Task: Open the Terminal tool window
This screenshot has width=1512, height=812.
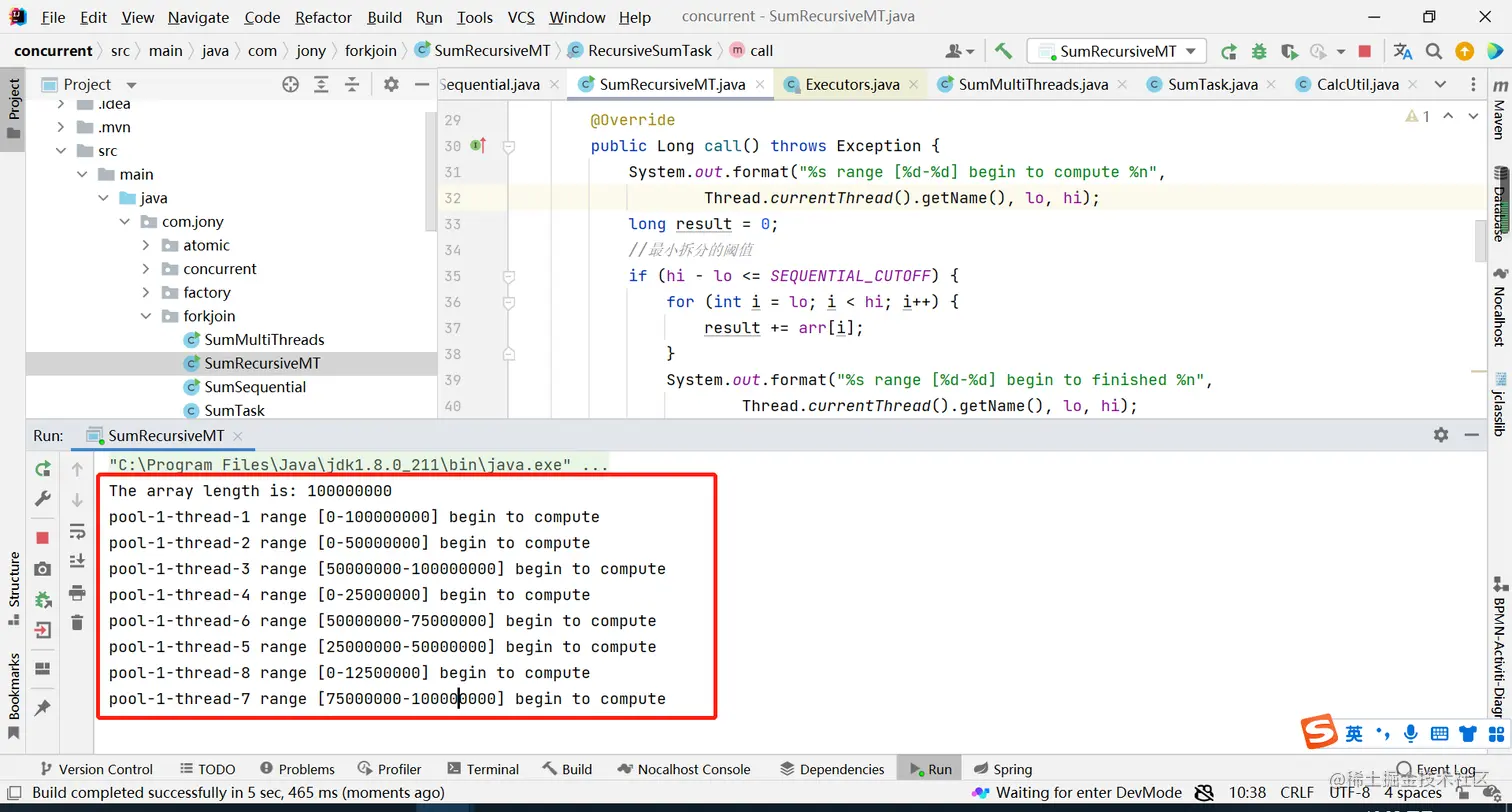Action: point(483,769)
